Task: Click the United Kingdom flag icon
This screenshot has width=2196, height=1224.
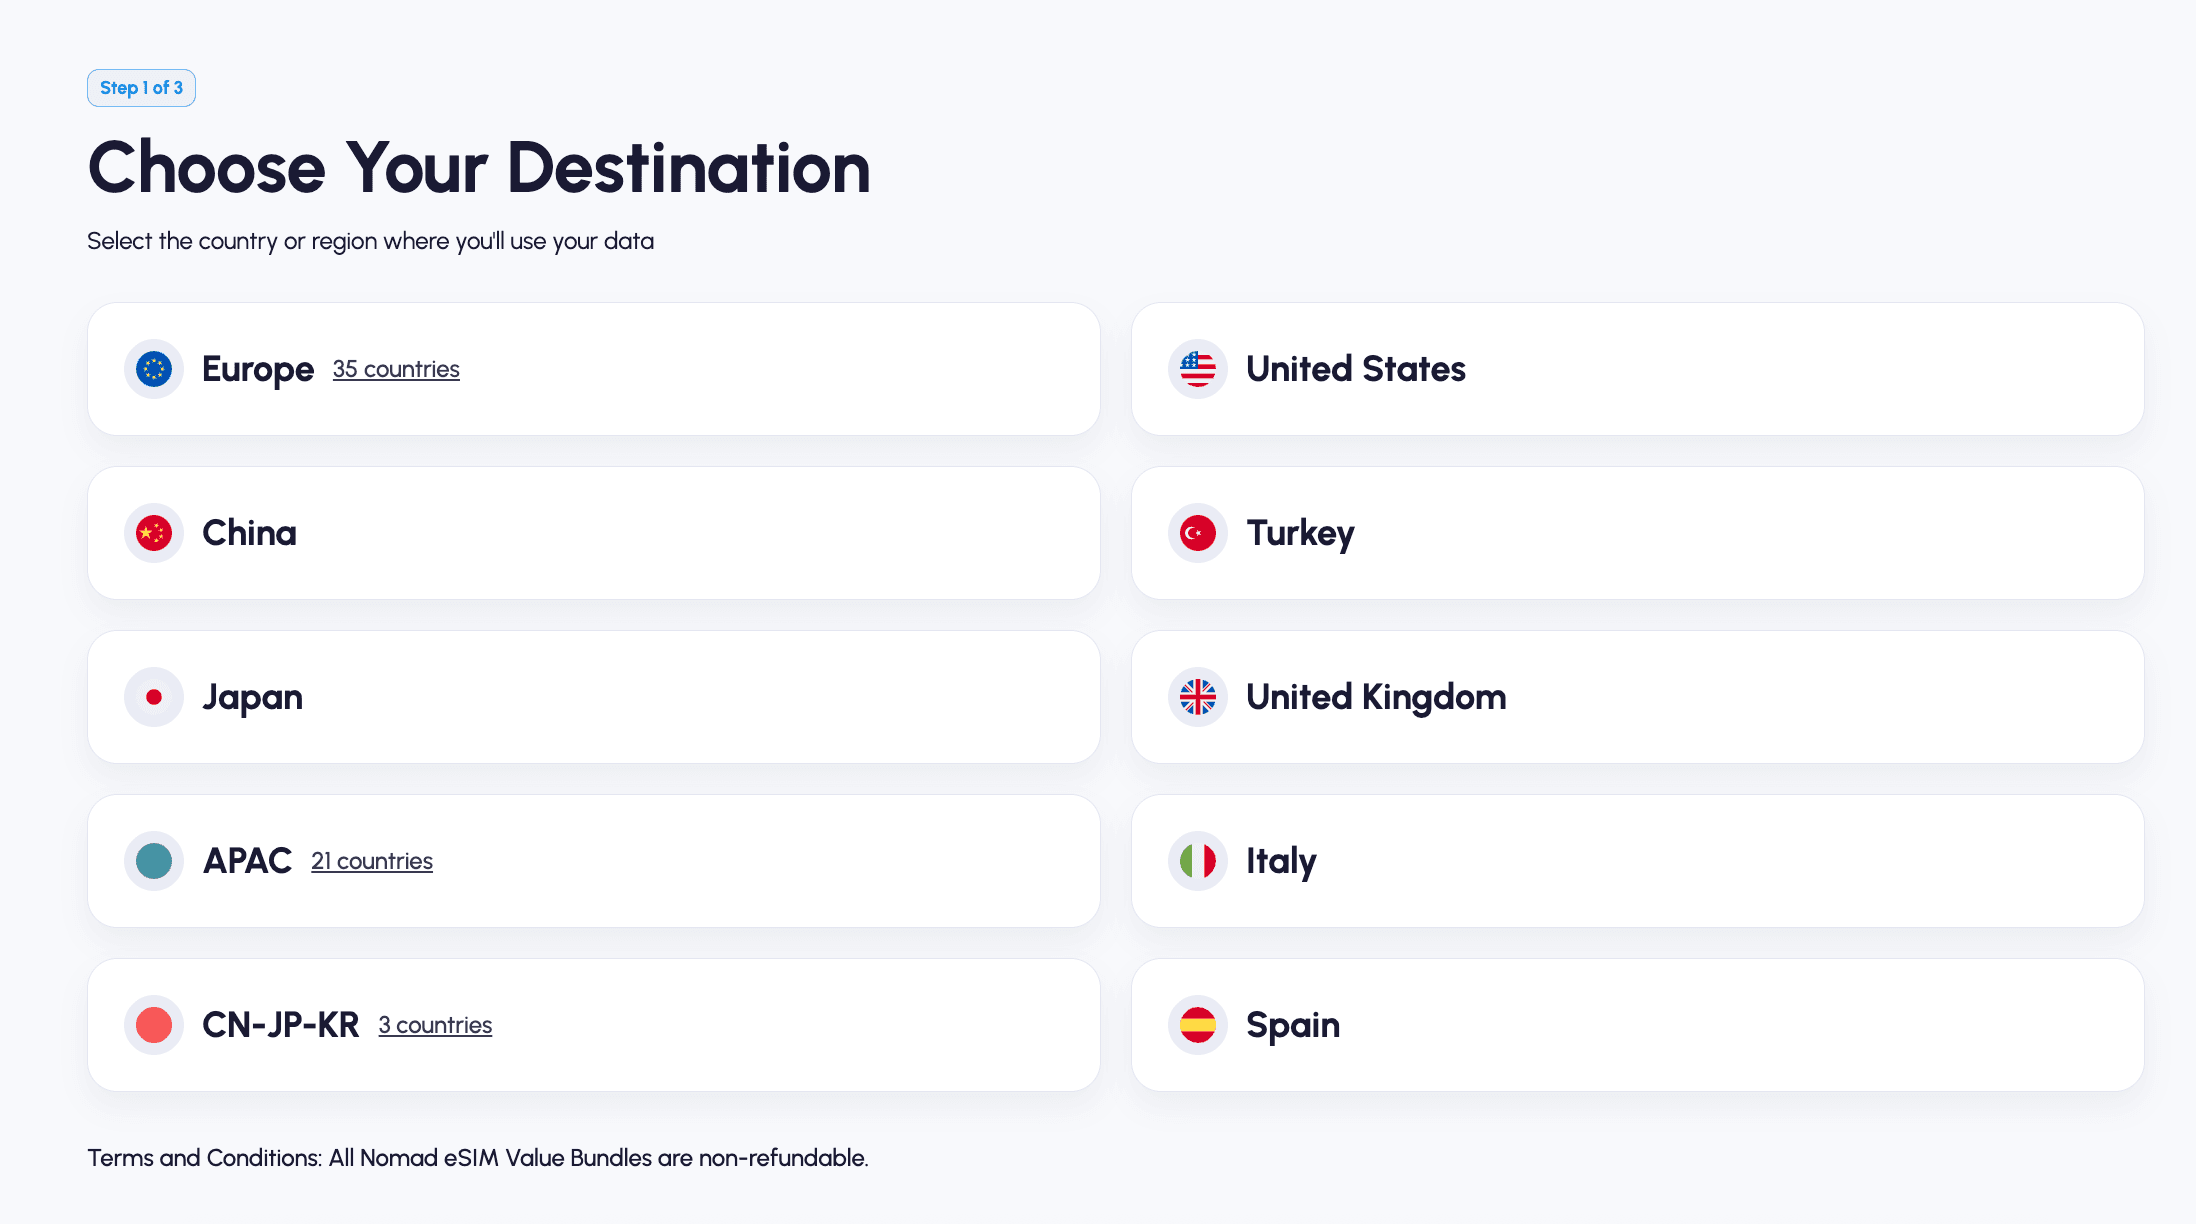Action: (x=1198, y=697)
